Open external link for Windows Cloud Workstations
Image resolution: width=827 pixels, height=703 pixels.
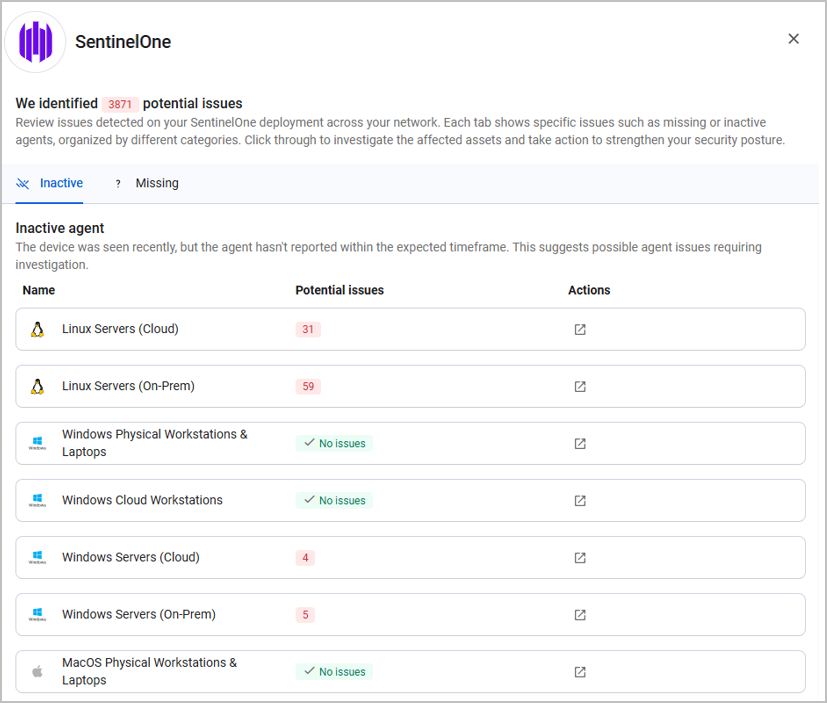[x=580, y=500]
